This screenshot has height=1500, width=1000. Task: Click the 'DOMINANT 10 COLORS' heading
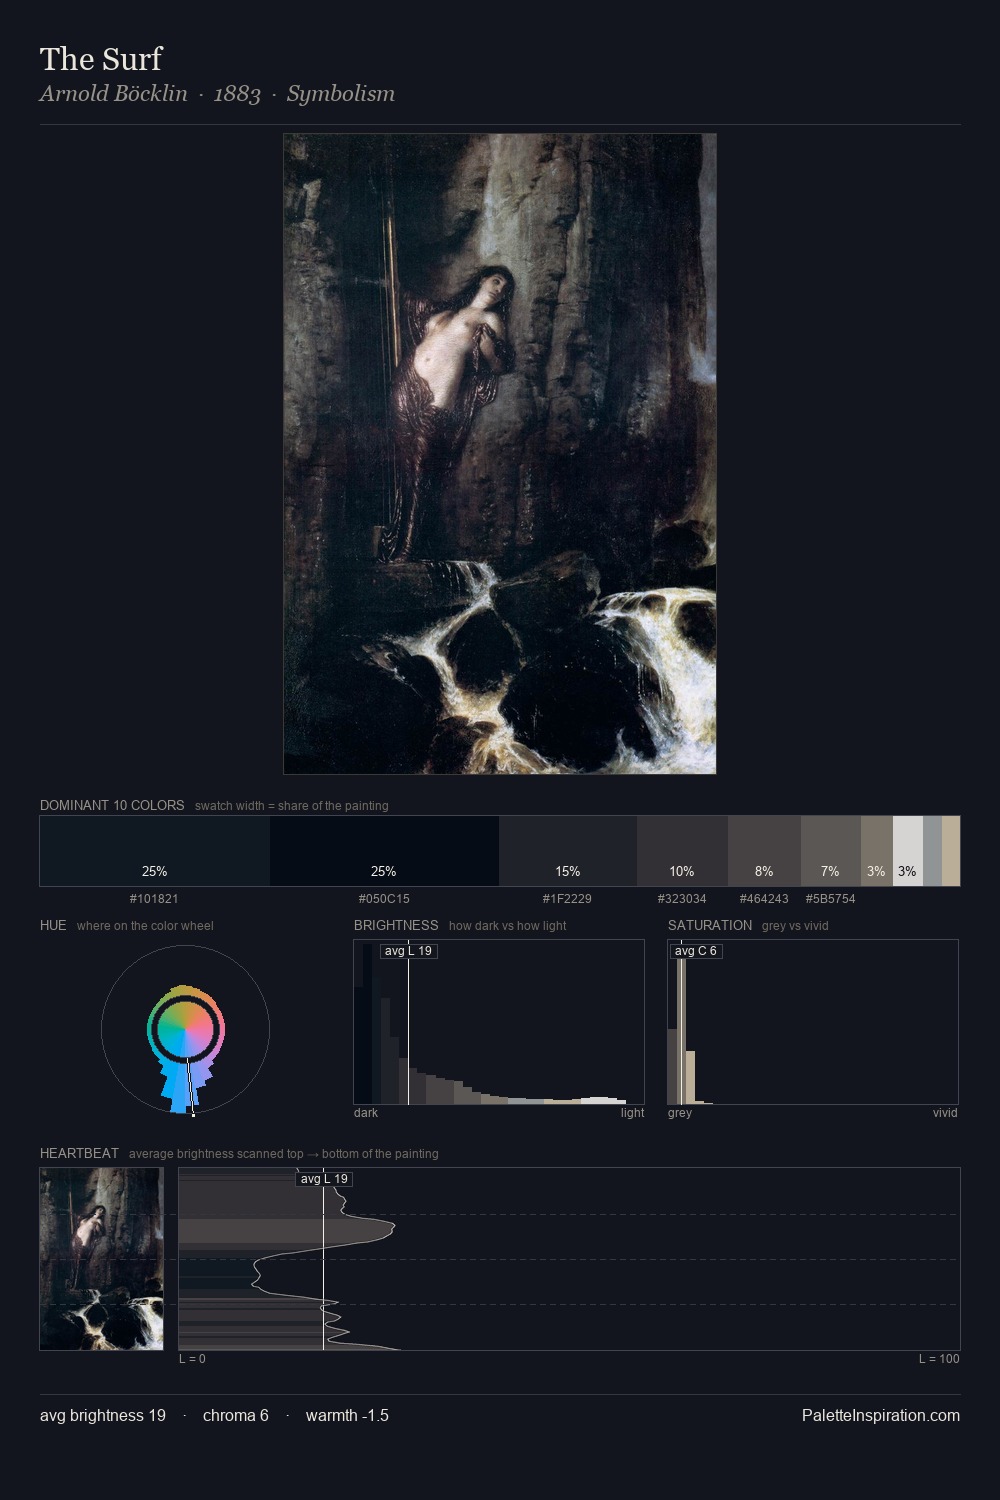click(112, 805)
